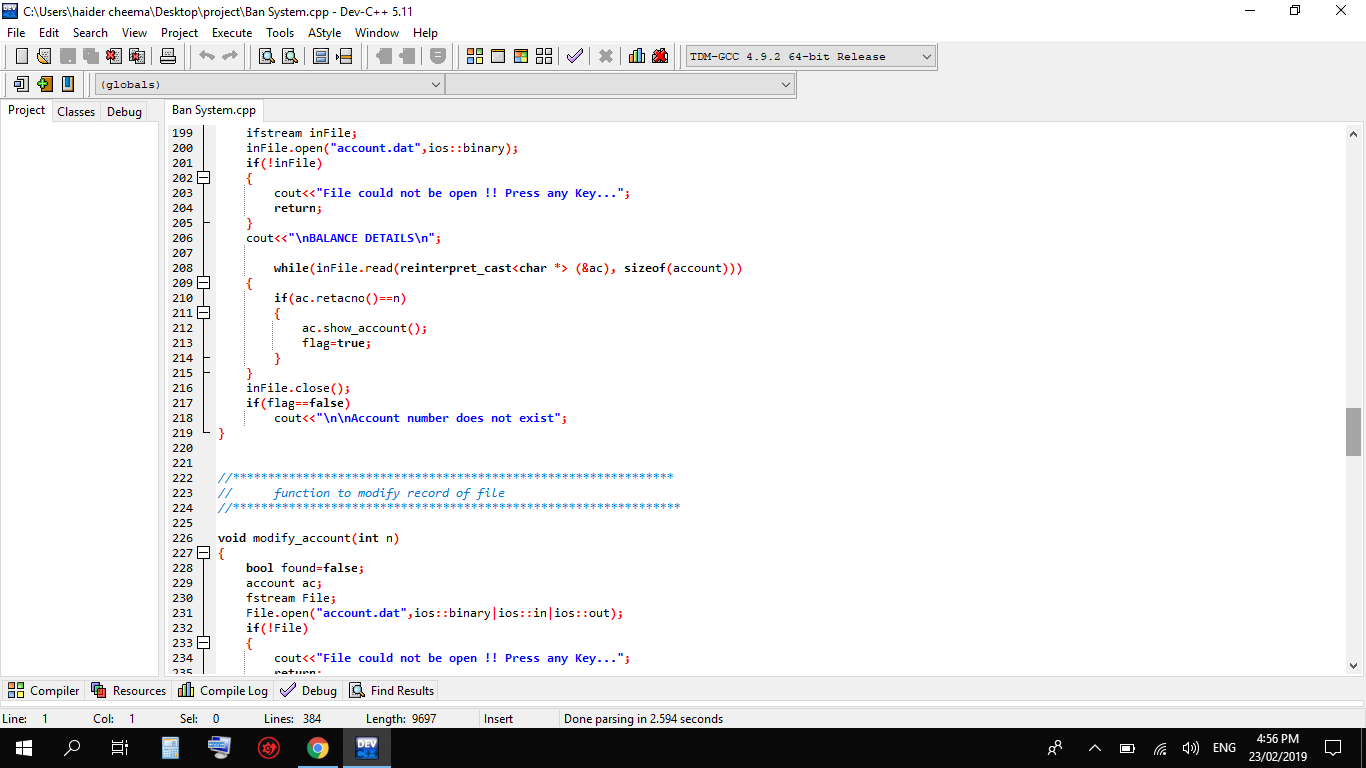1366x768 pixels.
Task: Collapse the while-loop fold at line 209
Action: 204,283
